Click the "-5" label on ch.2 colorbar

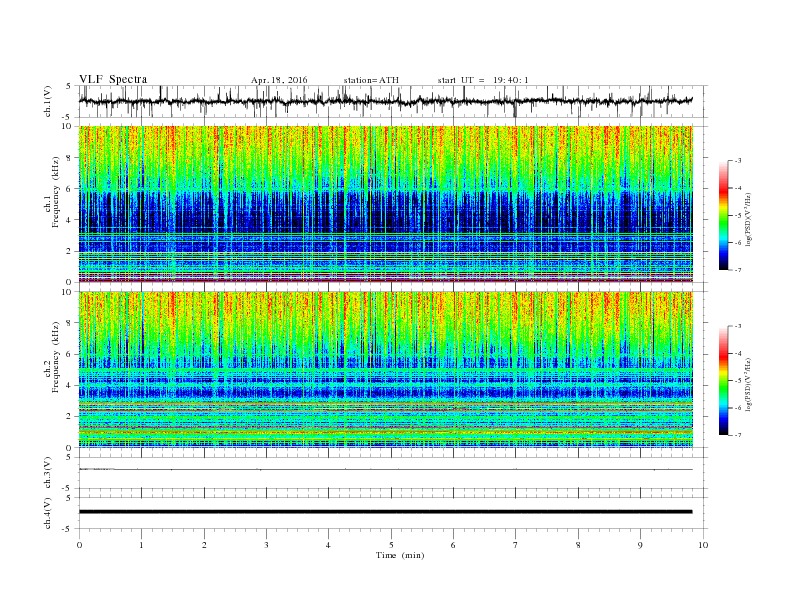[x=738, y=381]
